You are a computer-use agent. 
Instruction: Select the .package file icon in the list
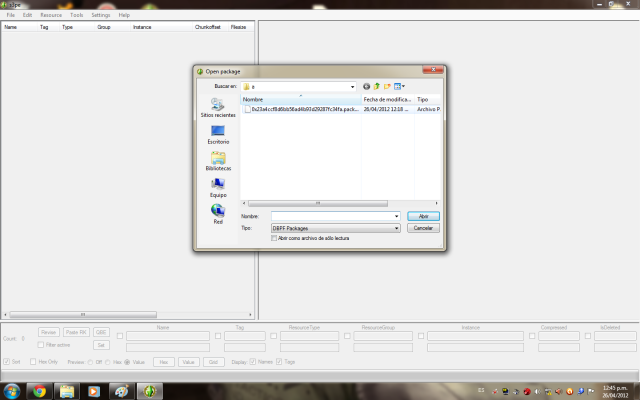coord(247,109)
